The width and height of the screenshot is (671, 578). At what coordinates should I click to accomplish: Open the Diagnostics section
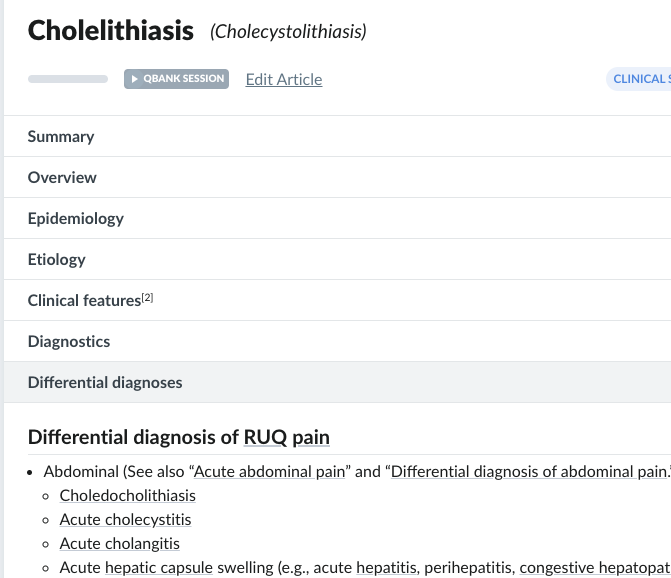click(x=69, y=341)
